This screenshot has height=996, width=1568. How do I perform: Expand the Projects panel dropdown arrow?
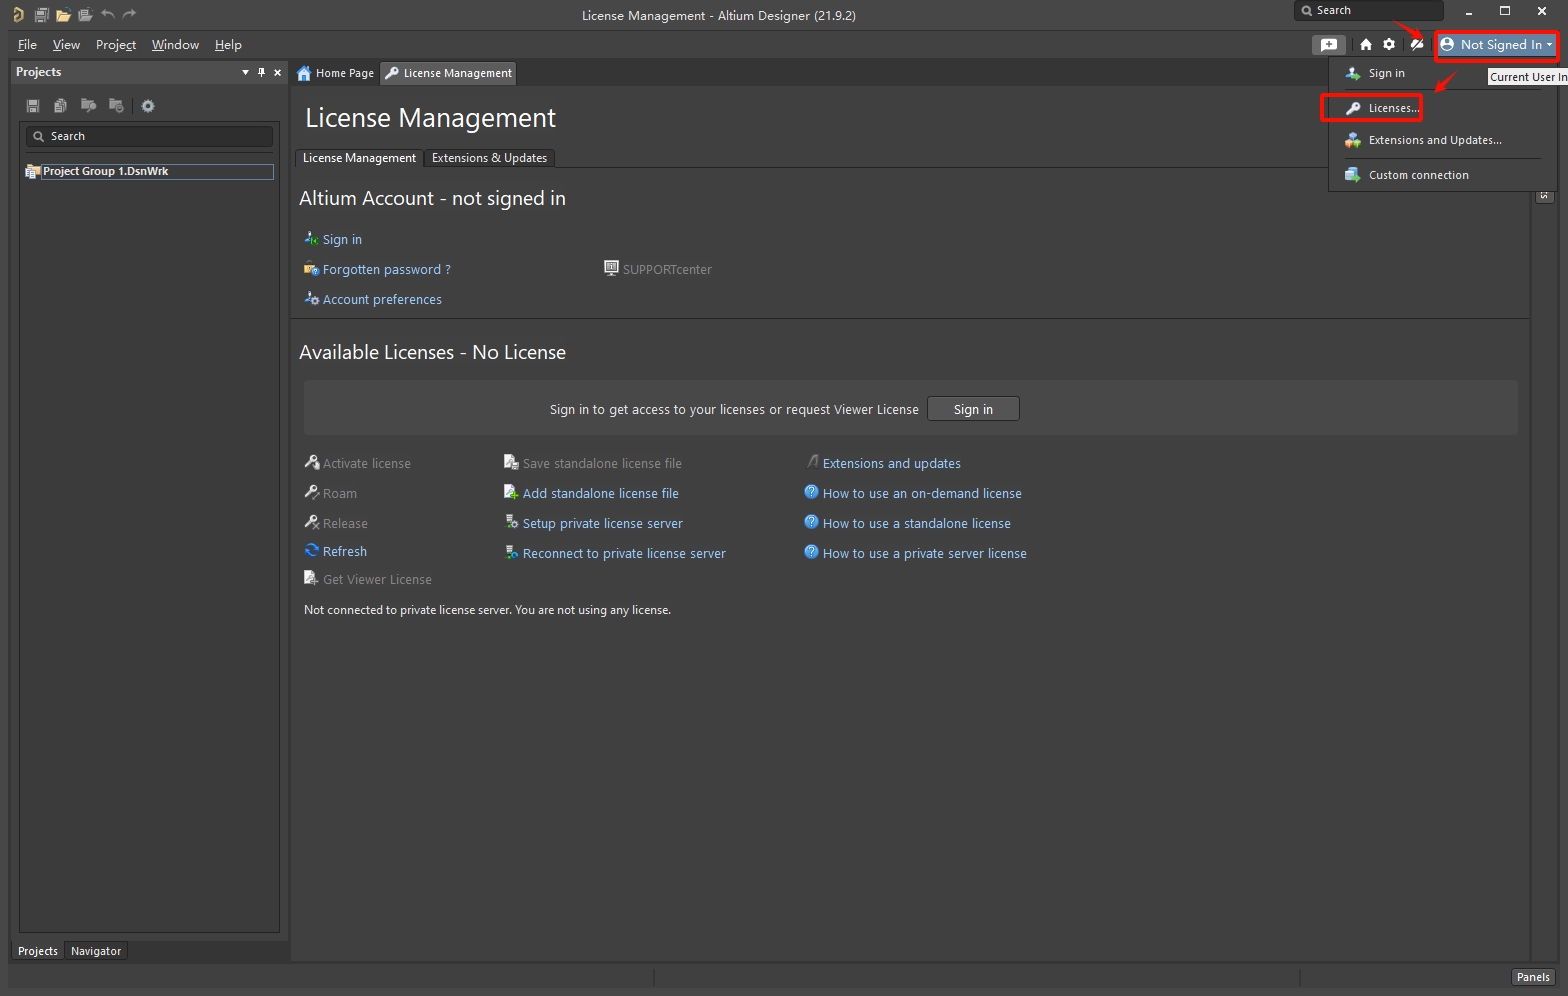point(245,72)
